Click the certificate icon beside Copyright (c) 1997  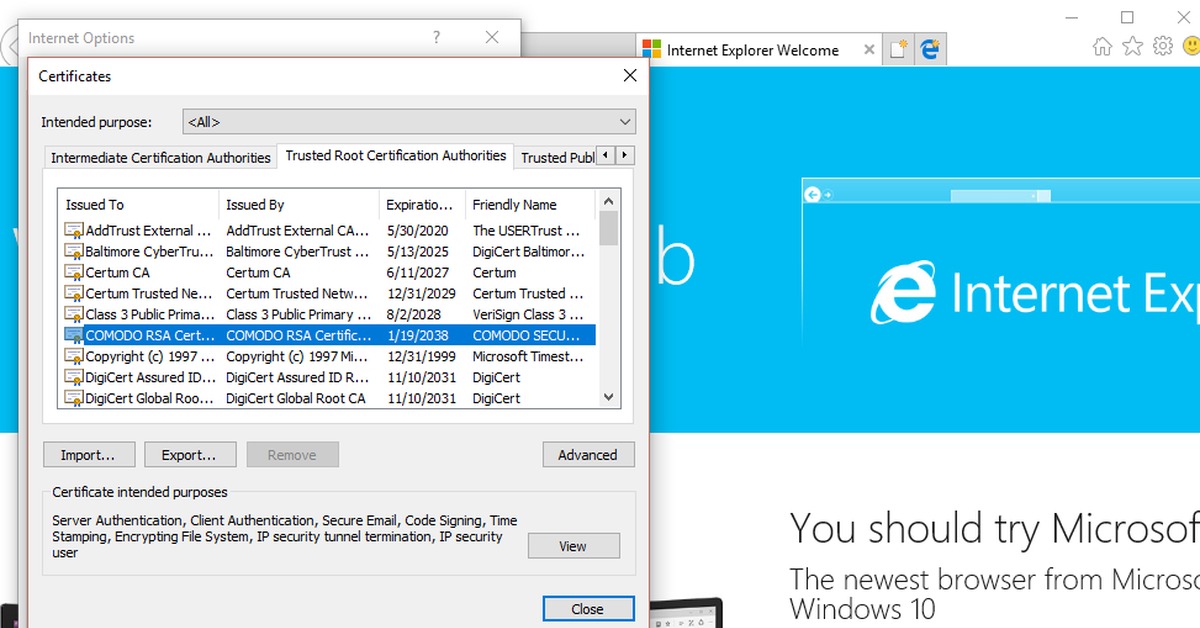pyautogui.click(x=74, y=357)
